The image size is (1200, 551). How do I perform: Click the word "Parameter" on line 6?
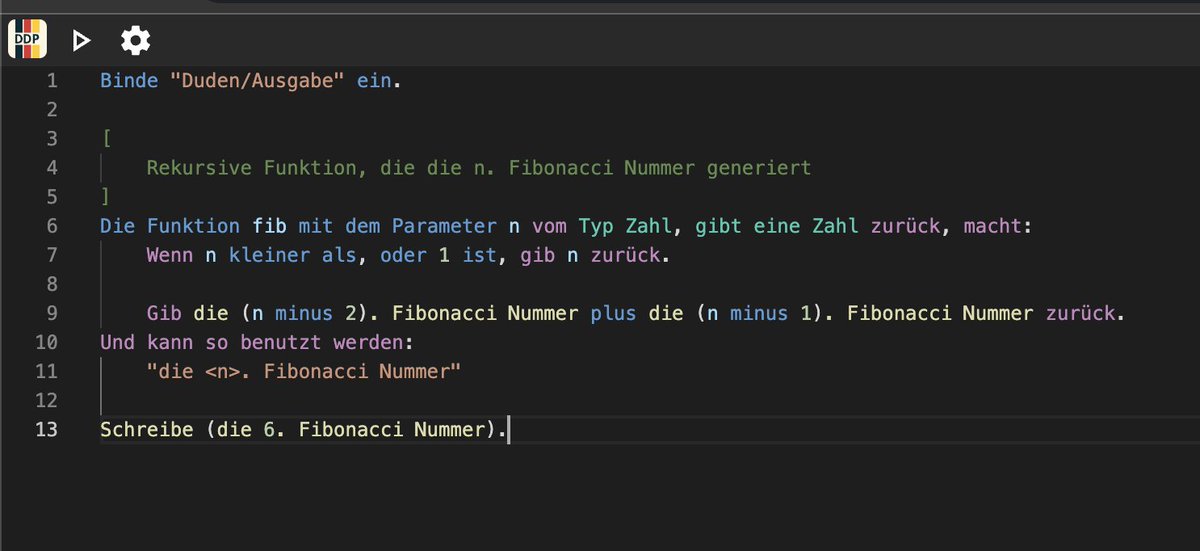(x=445, y=226)
